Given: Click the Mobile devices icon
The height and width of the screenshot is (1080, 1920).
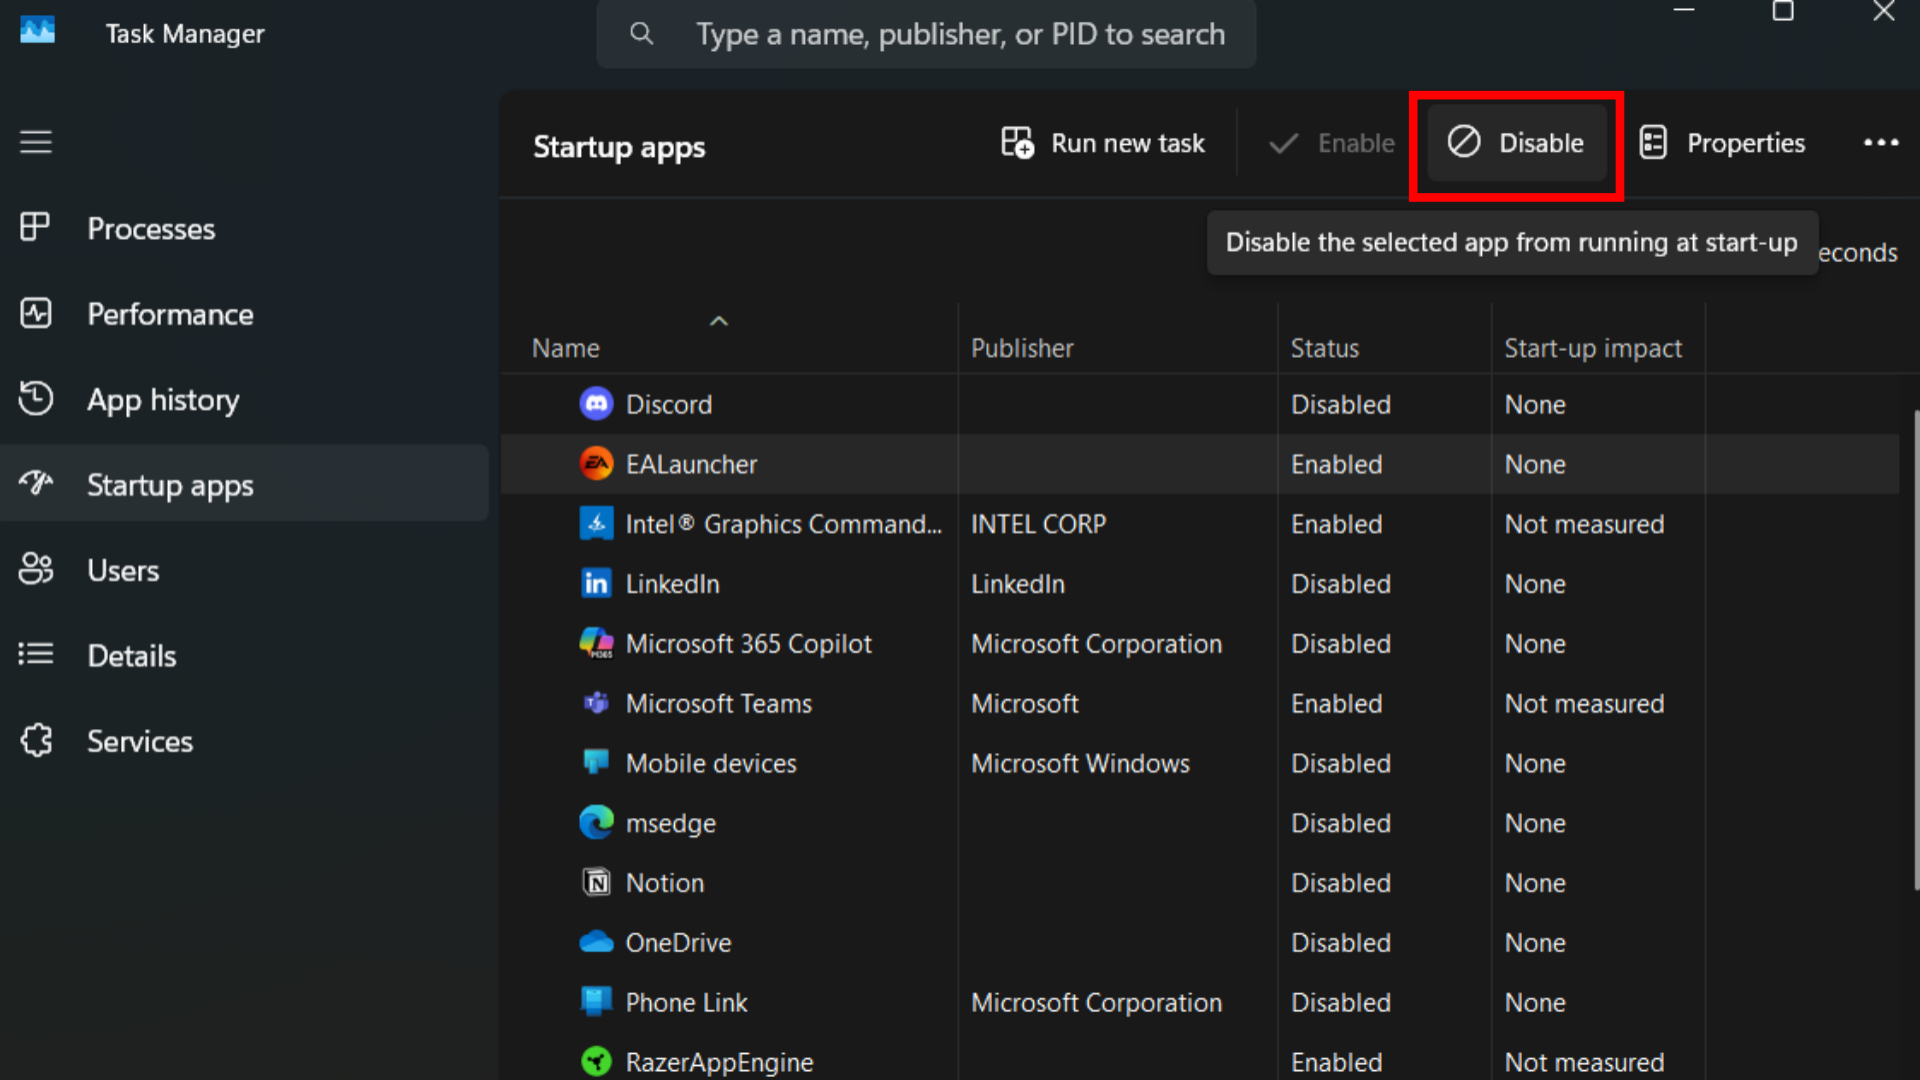Looking at the screenshot, I should [597, 762].
